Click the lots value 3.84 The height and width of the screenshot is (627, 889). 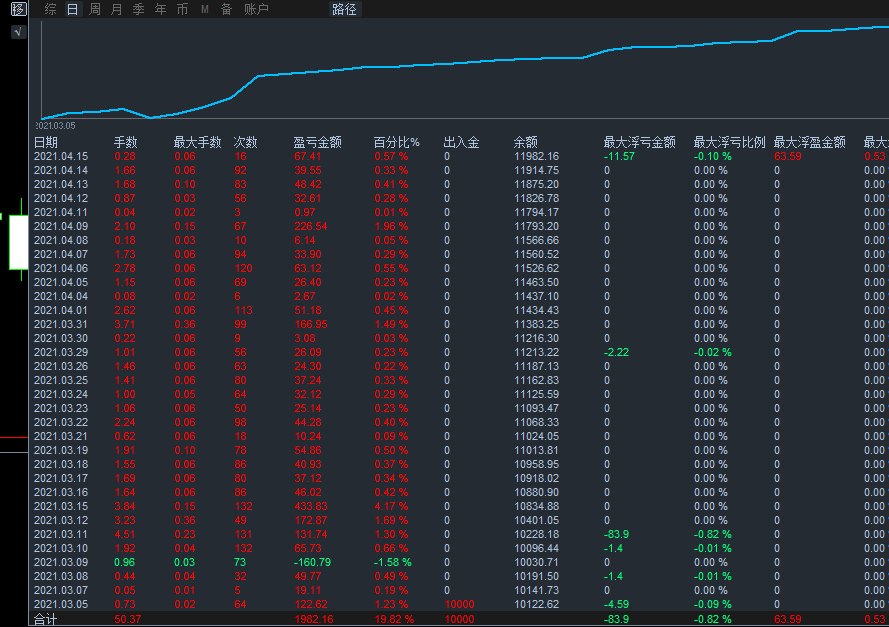tap(125, 506)
